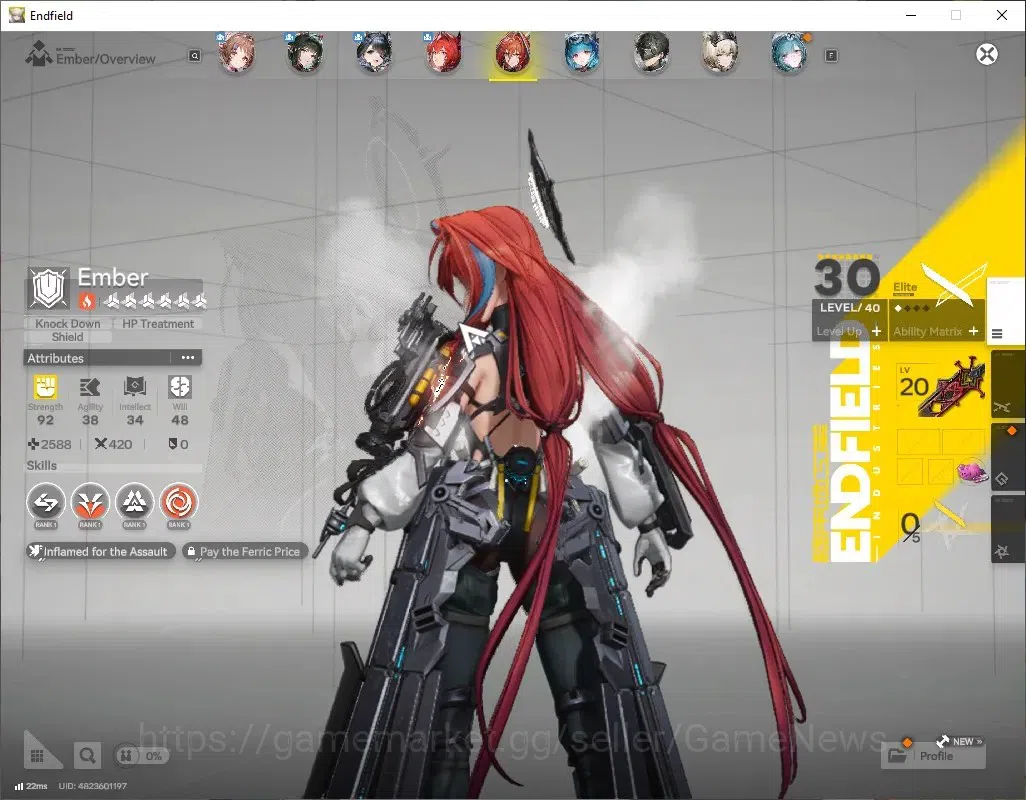Click the Level Up plus button
Viewport: 1026px width, 800px height.
(876, 332)
